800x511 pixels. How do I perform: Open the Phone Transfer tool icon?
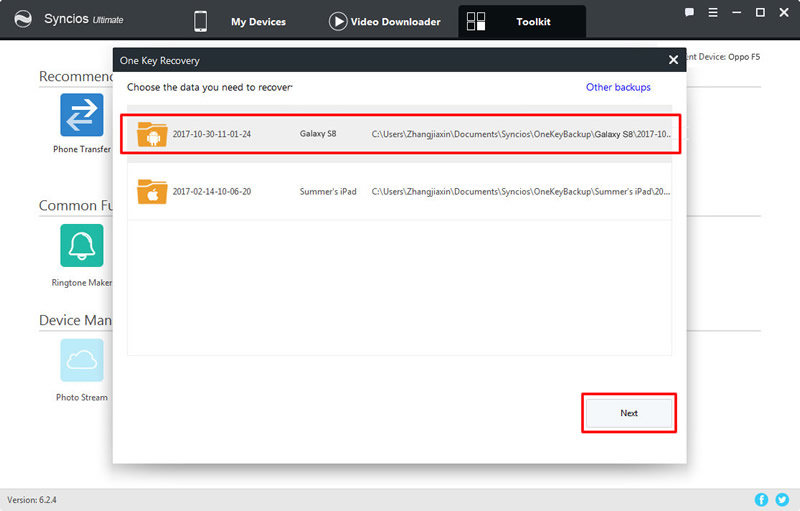82,115
